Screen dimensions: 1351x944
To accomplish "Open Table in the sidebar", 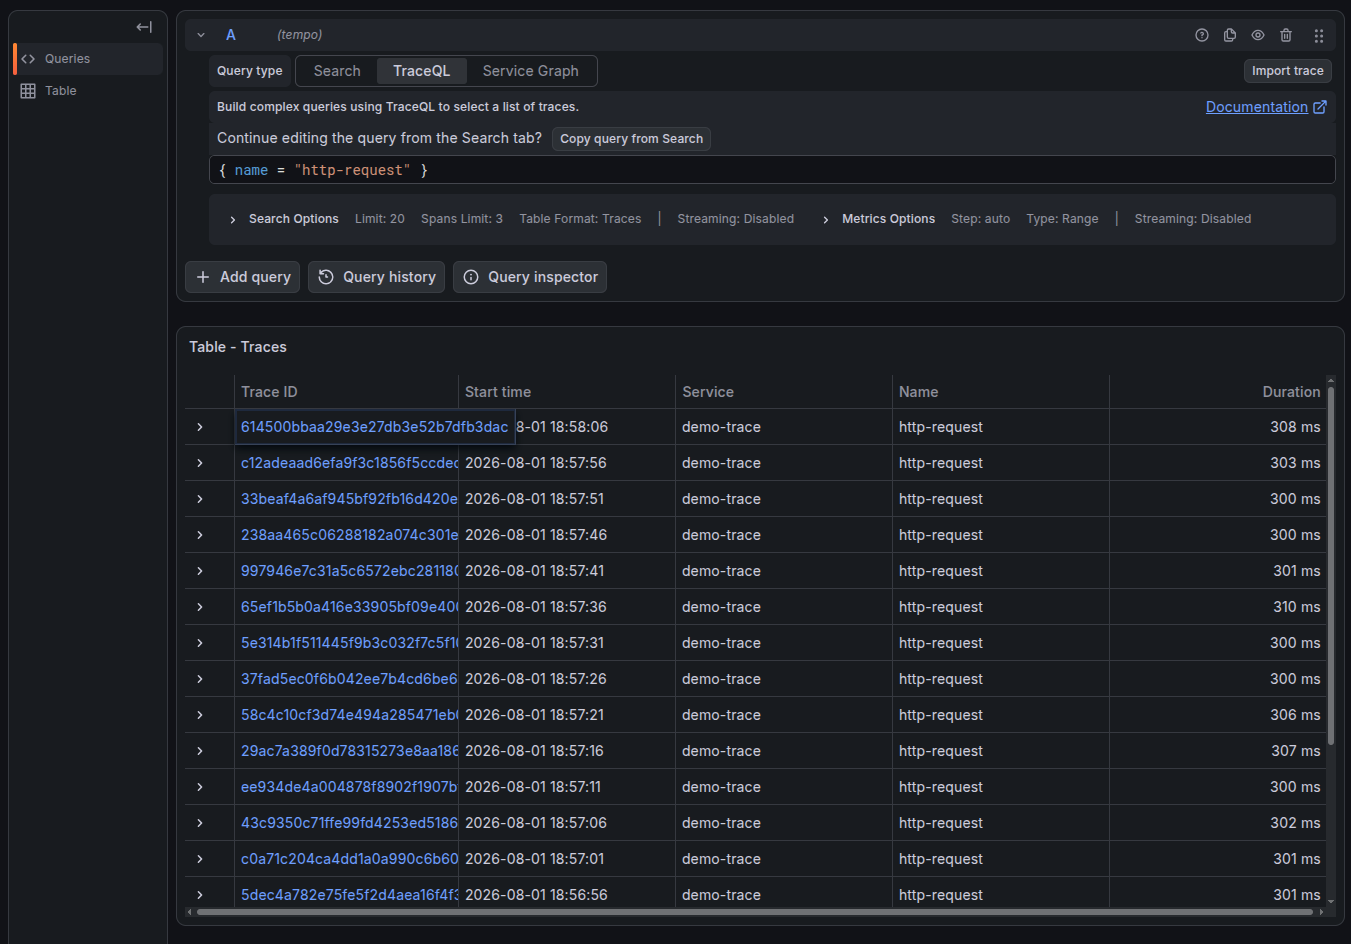I will tap(88, 91).
